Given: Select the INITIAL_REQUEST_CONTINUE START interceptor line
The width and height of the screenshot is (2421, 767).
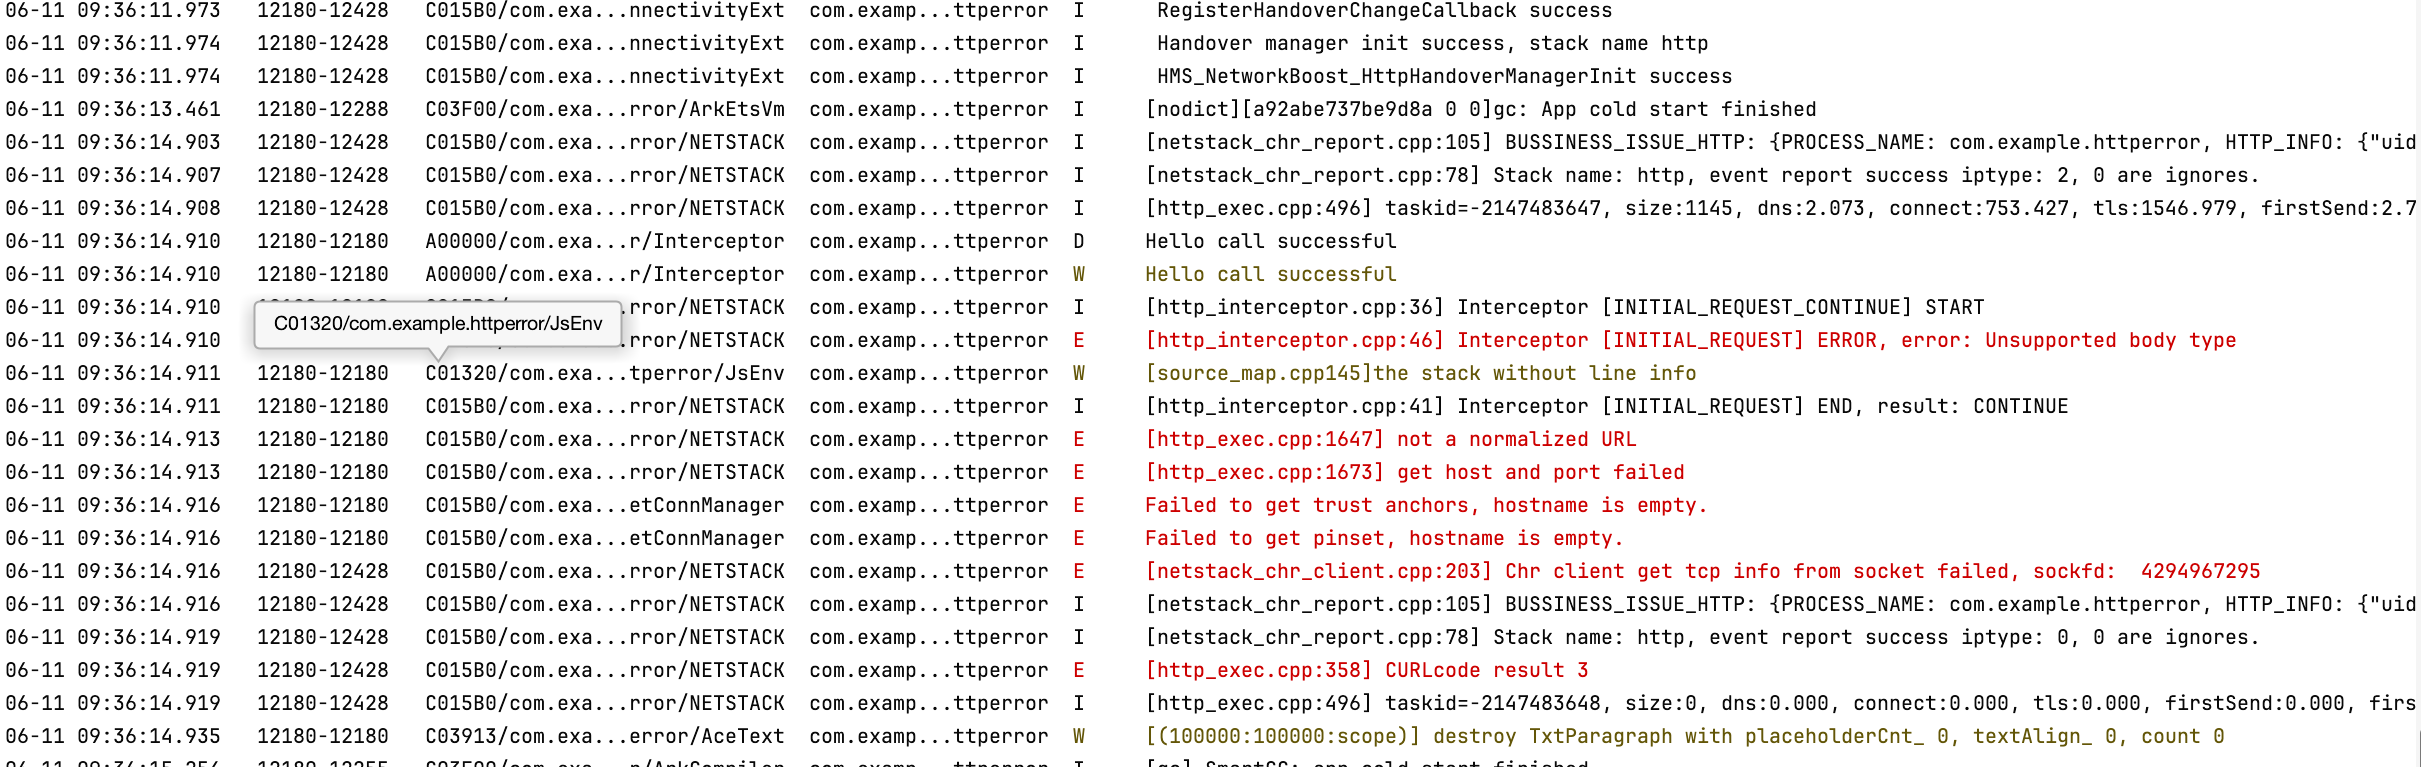Looking at the screenshot, I should tap(1564, 307).
